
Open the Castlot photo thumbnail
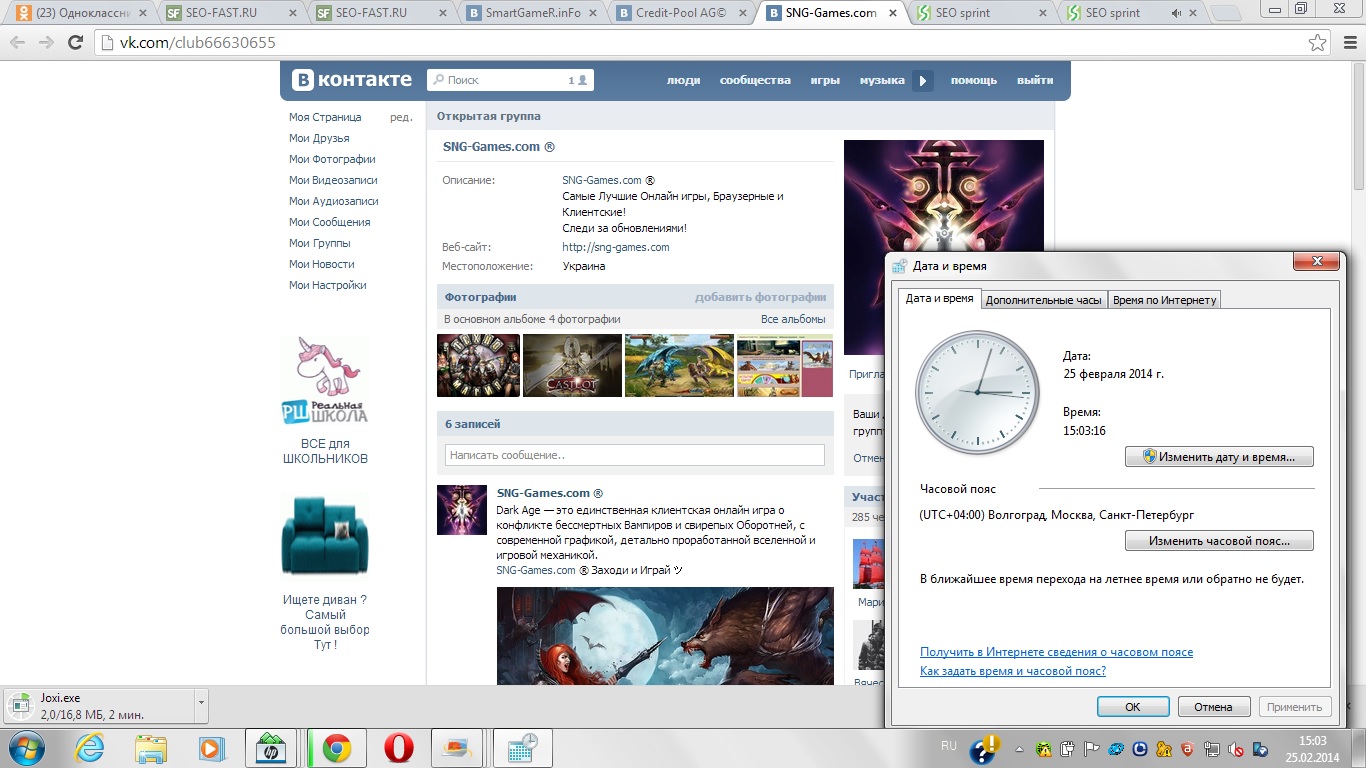click(573, 365)
